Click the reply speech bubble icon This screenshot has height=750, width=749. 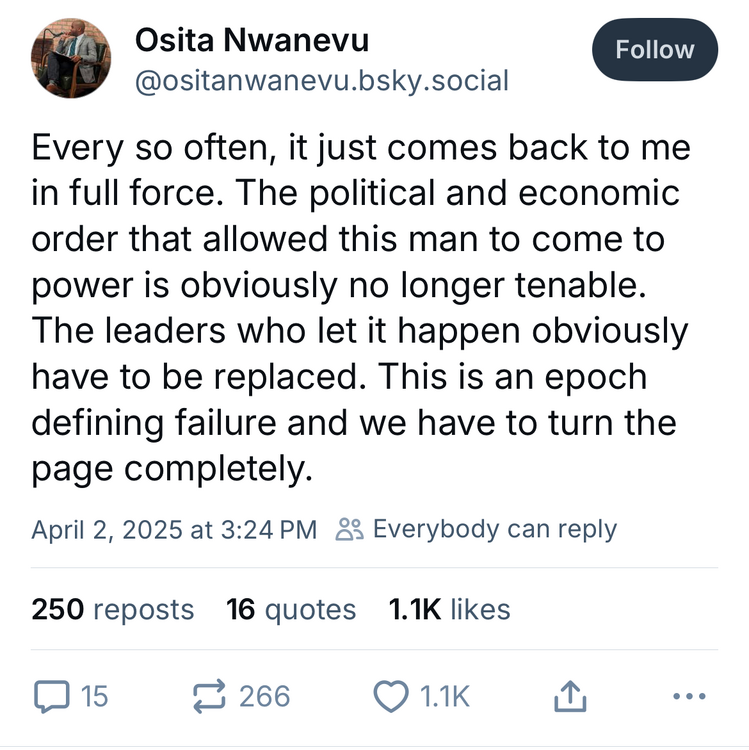[48, 696]
